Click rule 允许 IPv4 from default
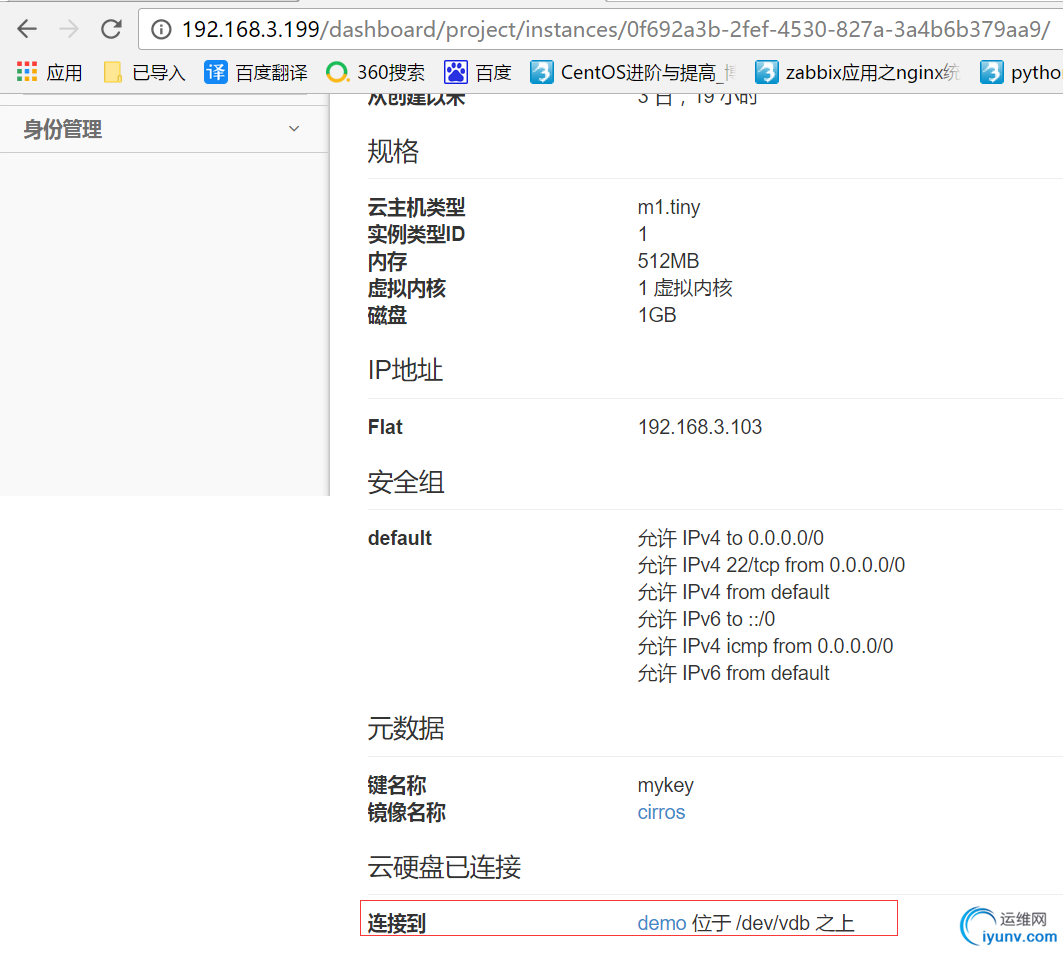1063x953 pixels. tap(733, 592)
